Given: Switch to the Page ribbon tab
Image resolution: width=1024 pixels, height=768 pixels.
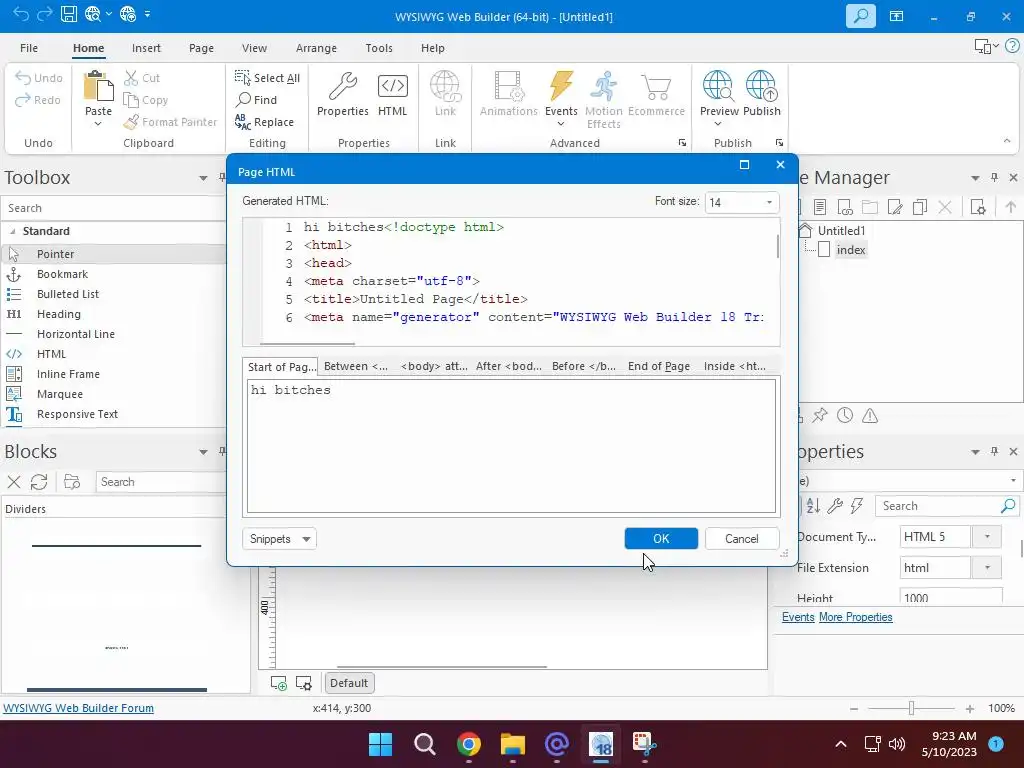Looking at the screenshot, I should [201, 48].
